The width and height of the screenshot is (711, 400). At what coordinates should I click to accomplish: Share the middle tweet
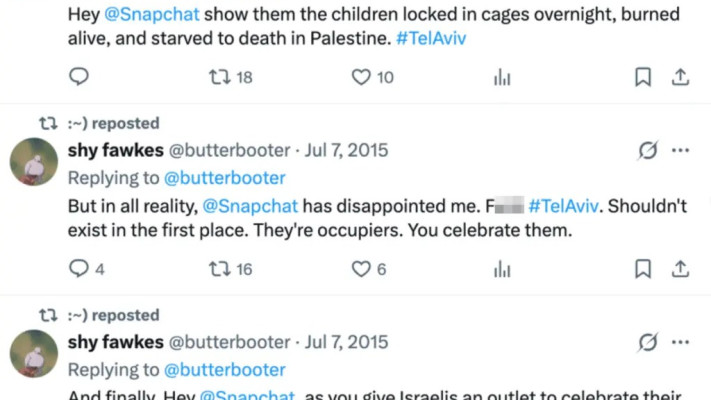pyautogui.click(x=680, y=268)
